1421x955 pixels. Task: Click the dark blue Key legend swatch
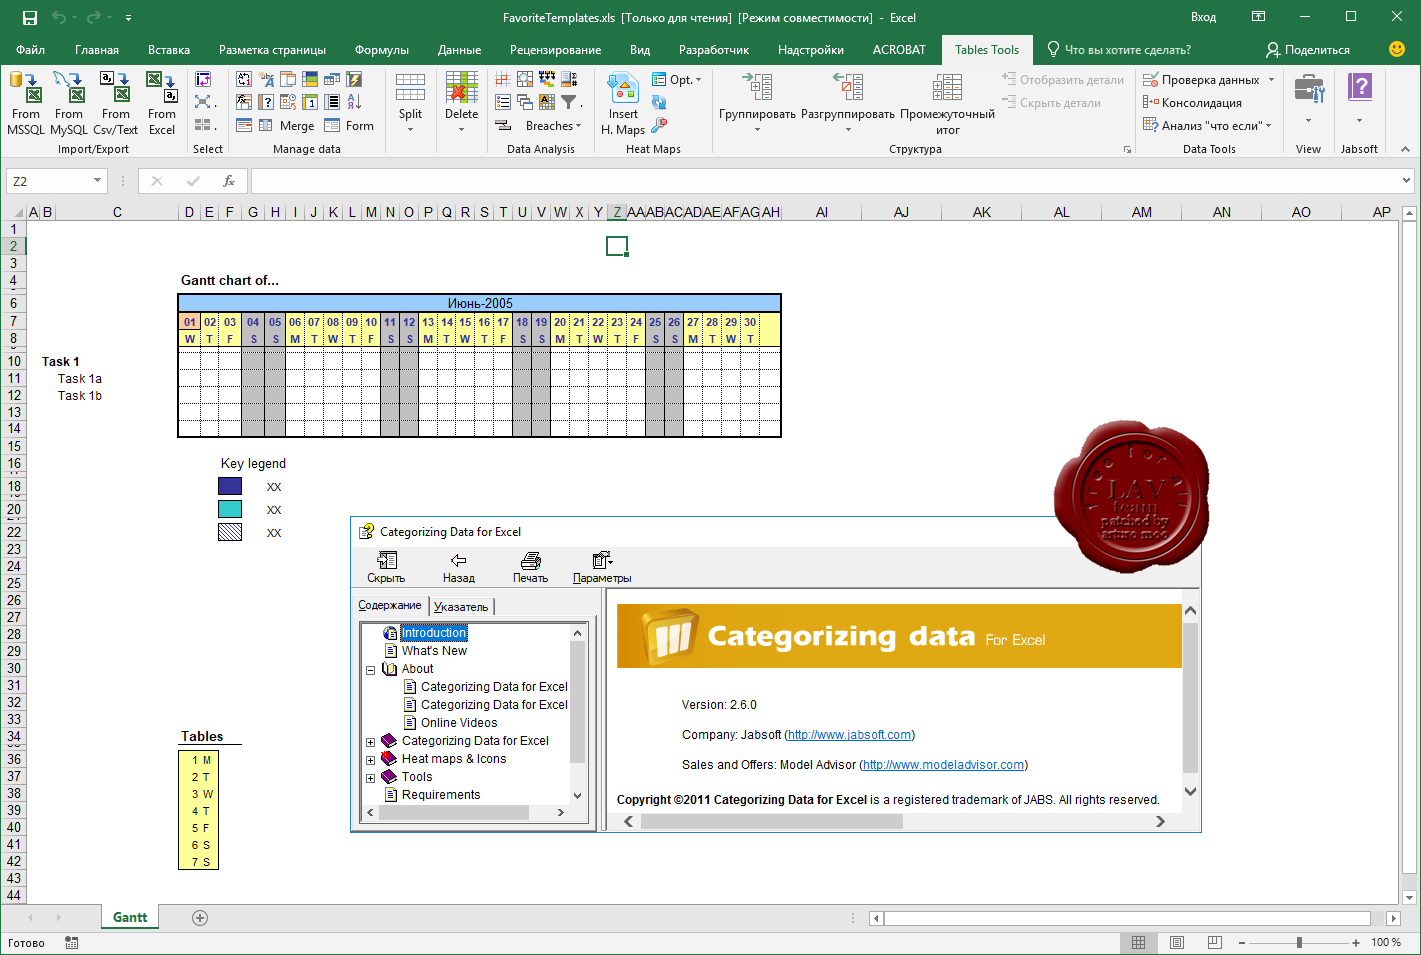230,486
